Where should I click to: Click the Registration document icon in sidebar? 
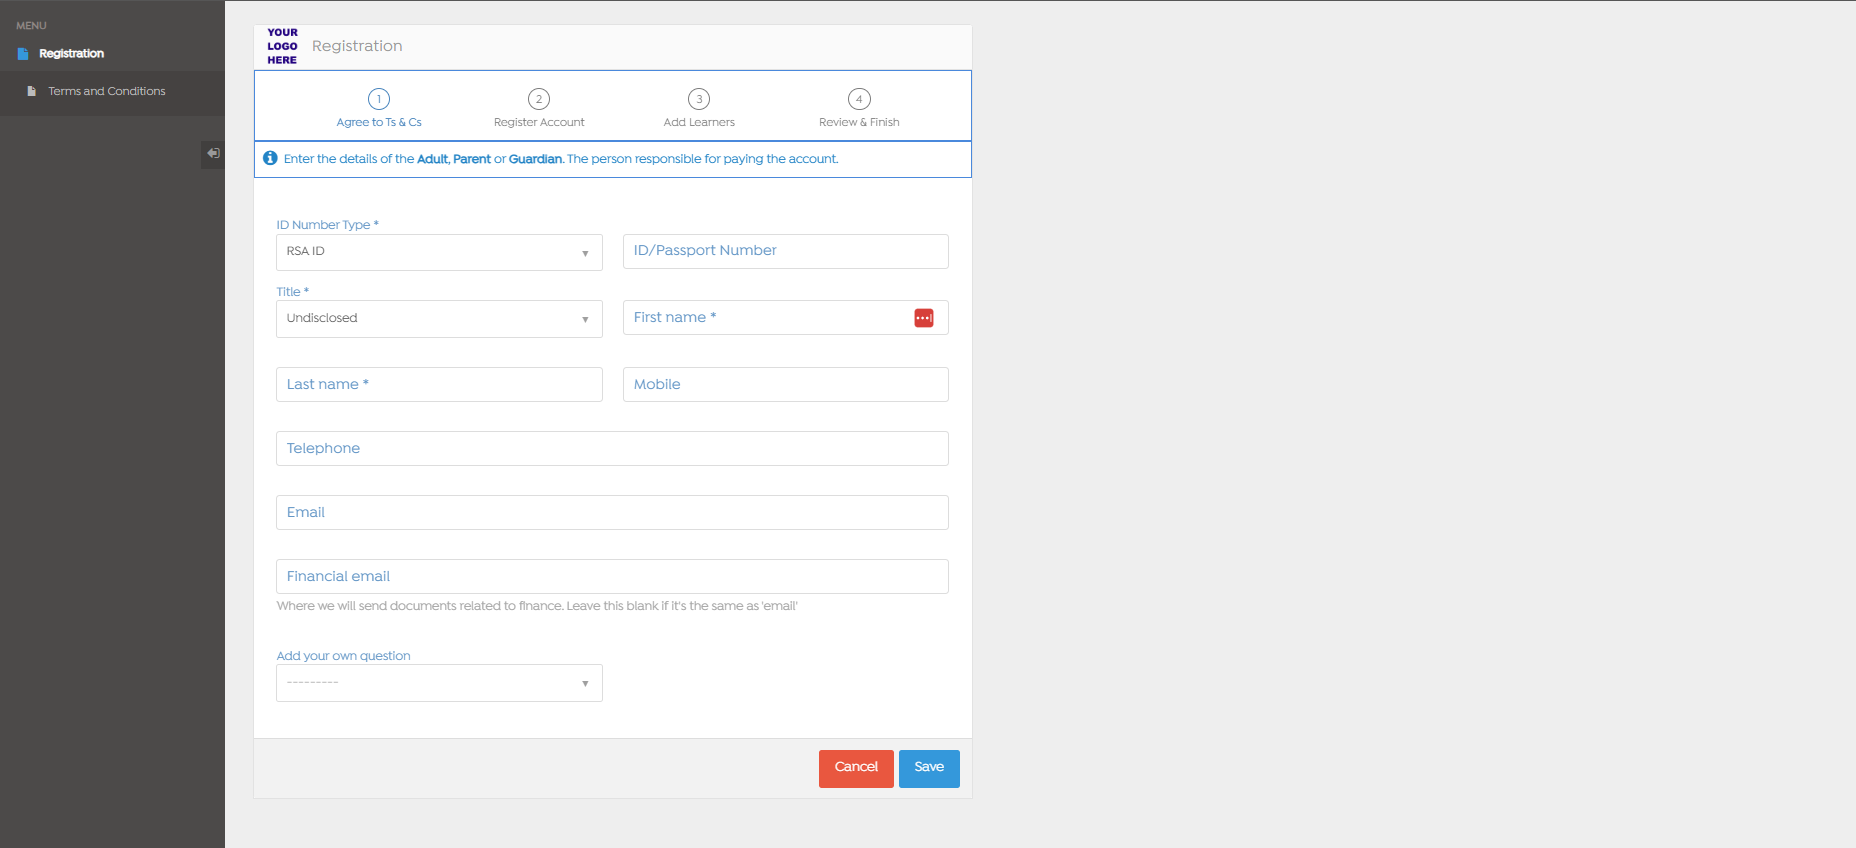[23, 54]
